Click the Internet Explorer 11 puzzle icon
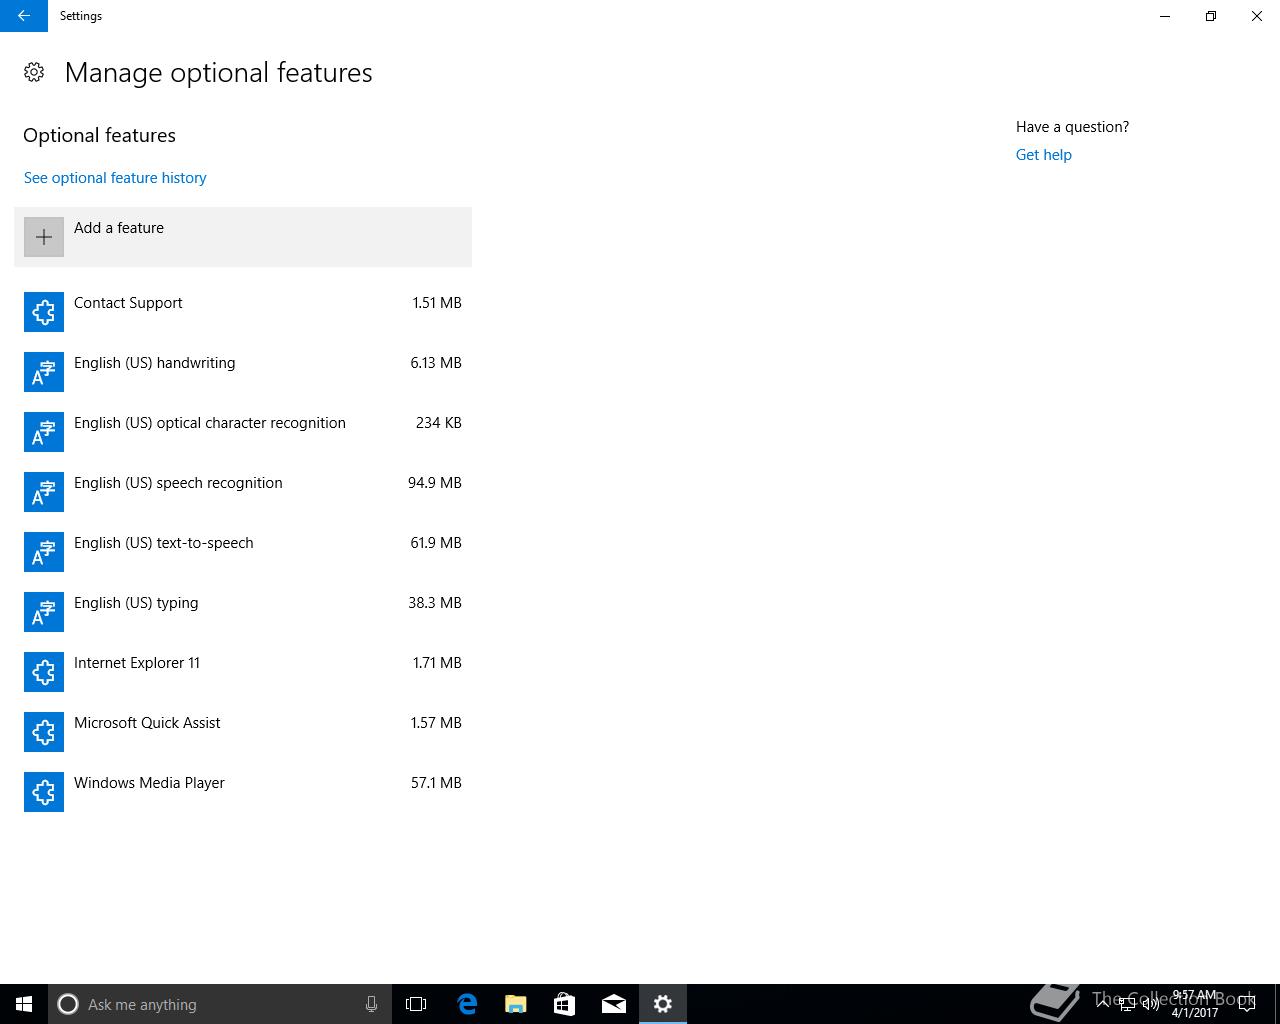Screen dimensions: 1280x1024 click(x=44, y=672)
